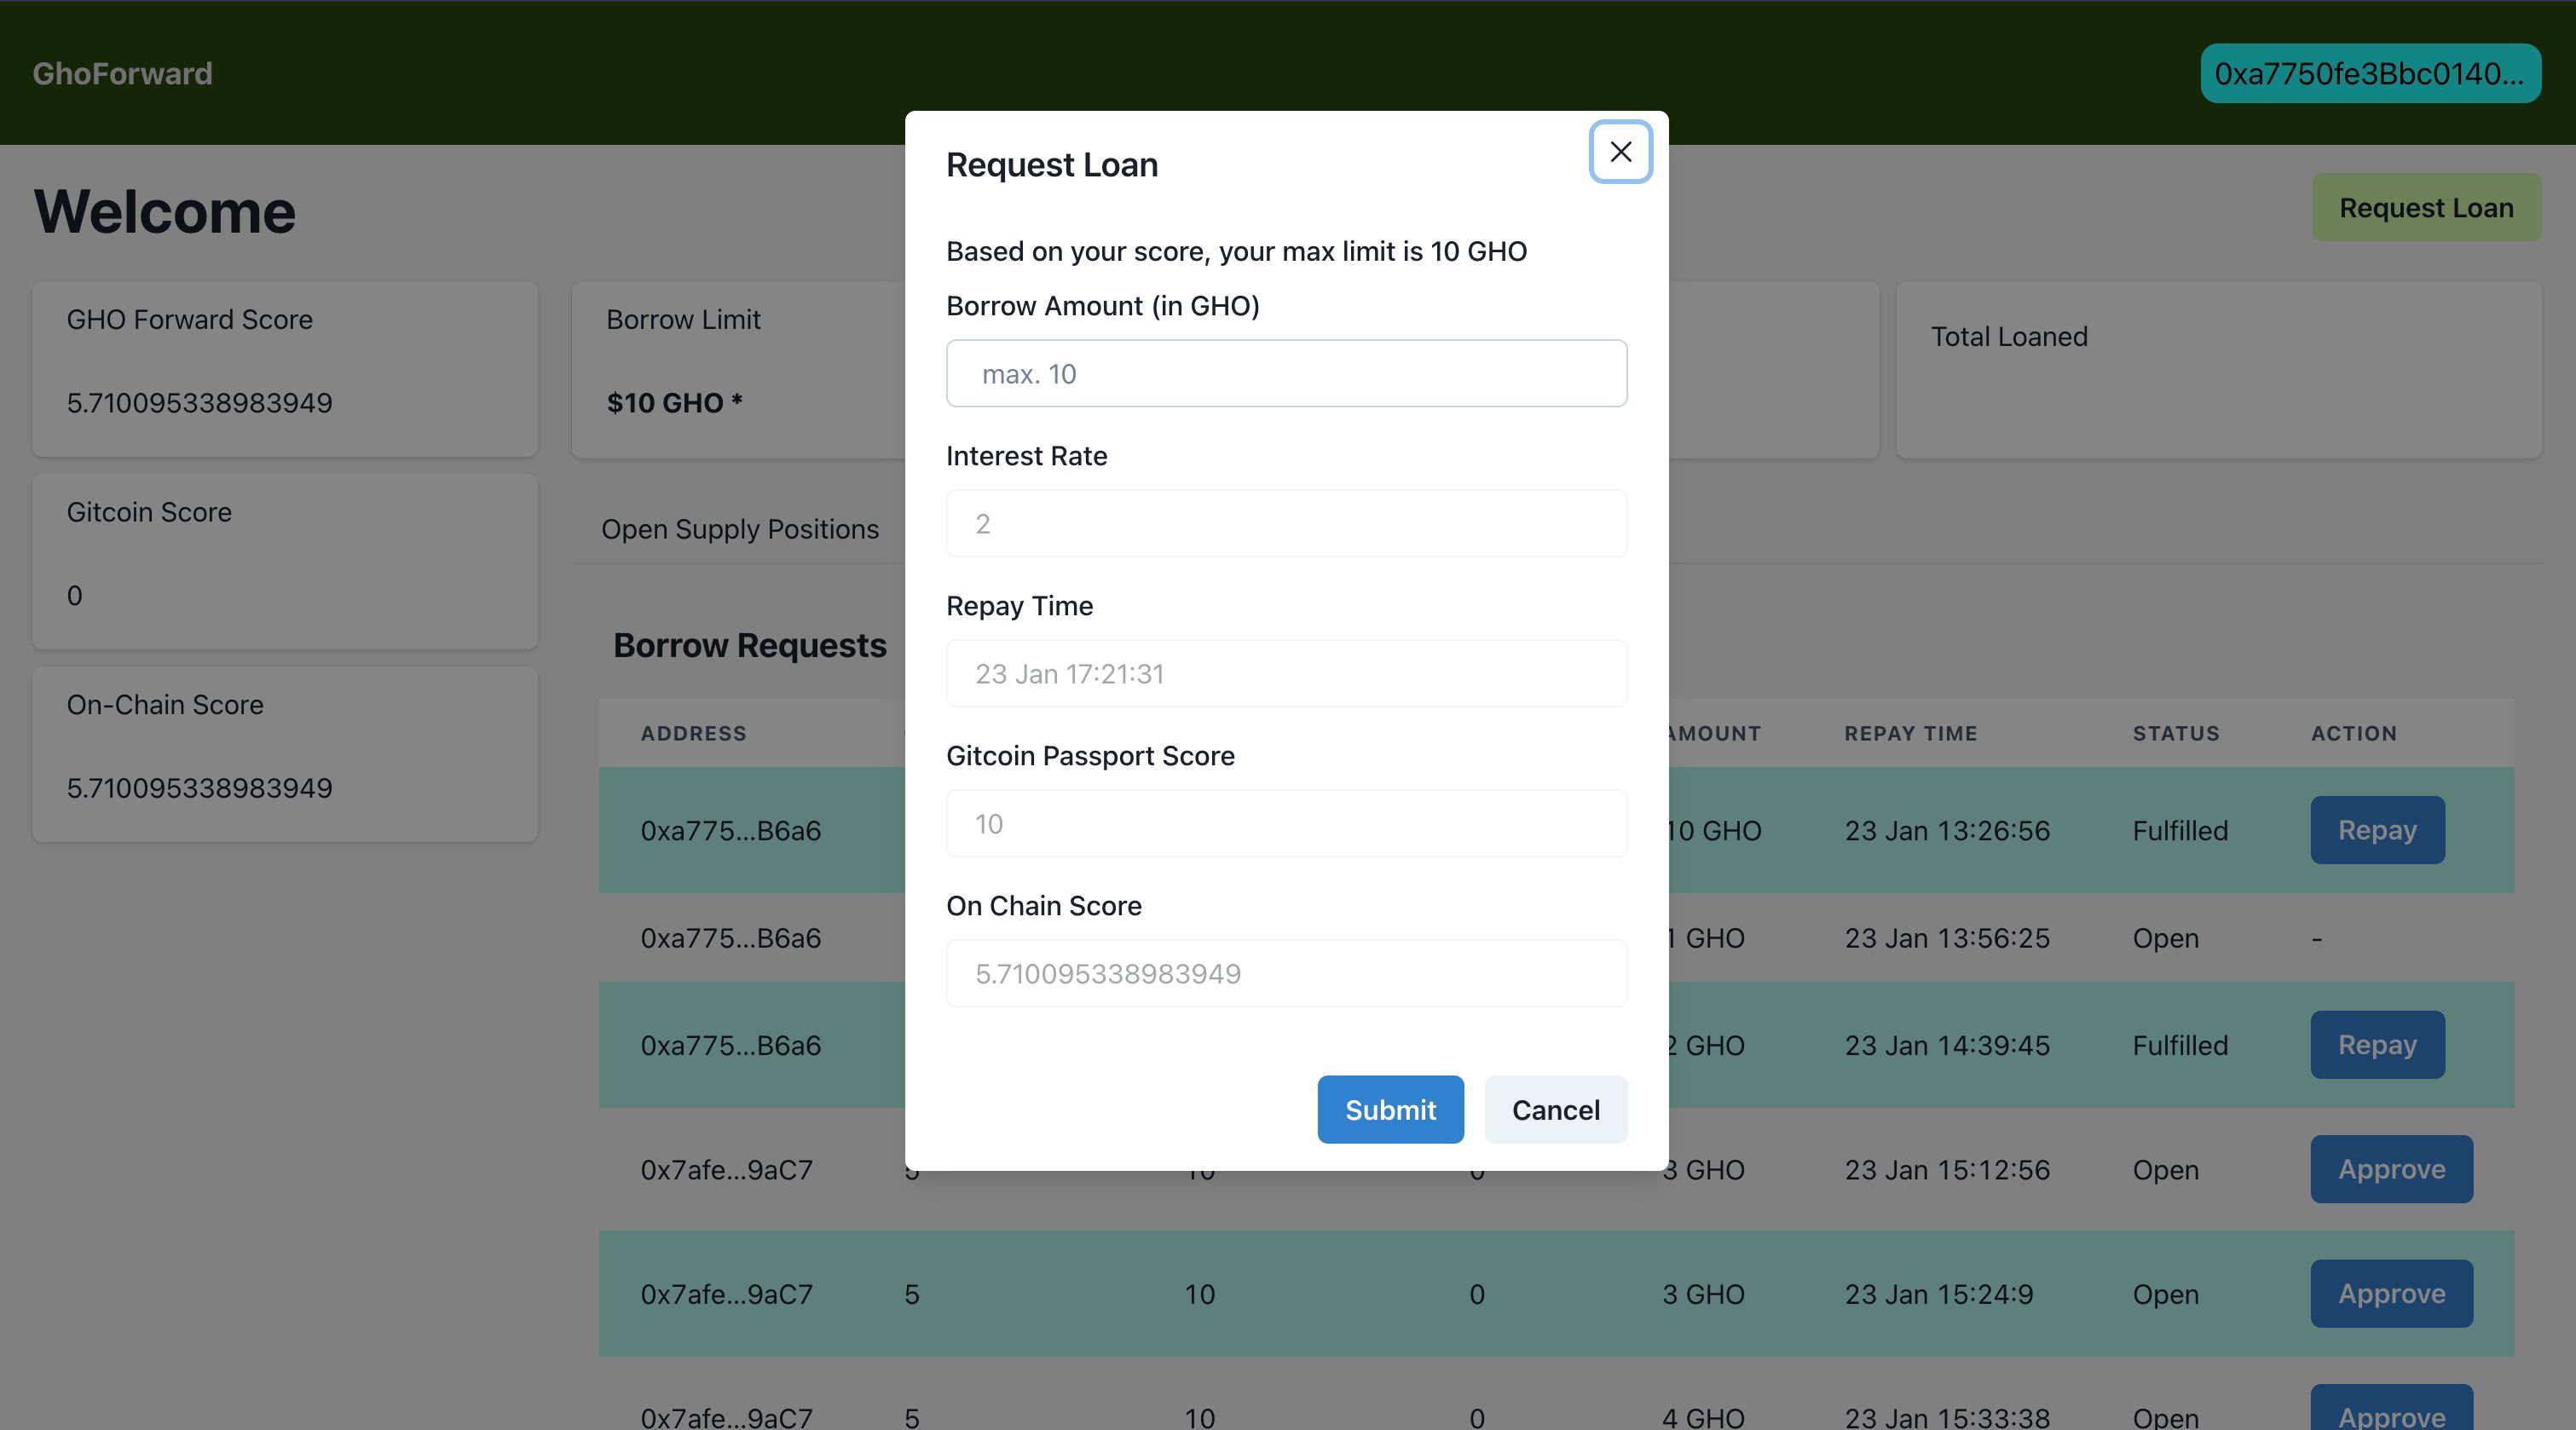Click the Repay Time field showing date

pyautogui.click(x=1285, y=671)
